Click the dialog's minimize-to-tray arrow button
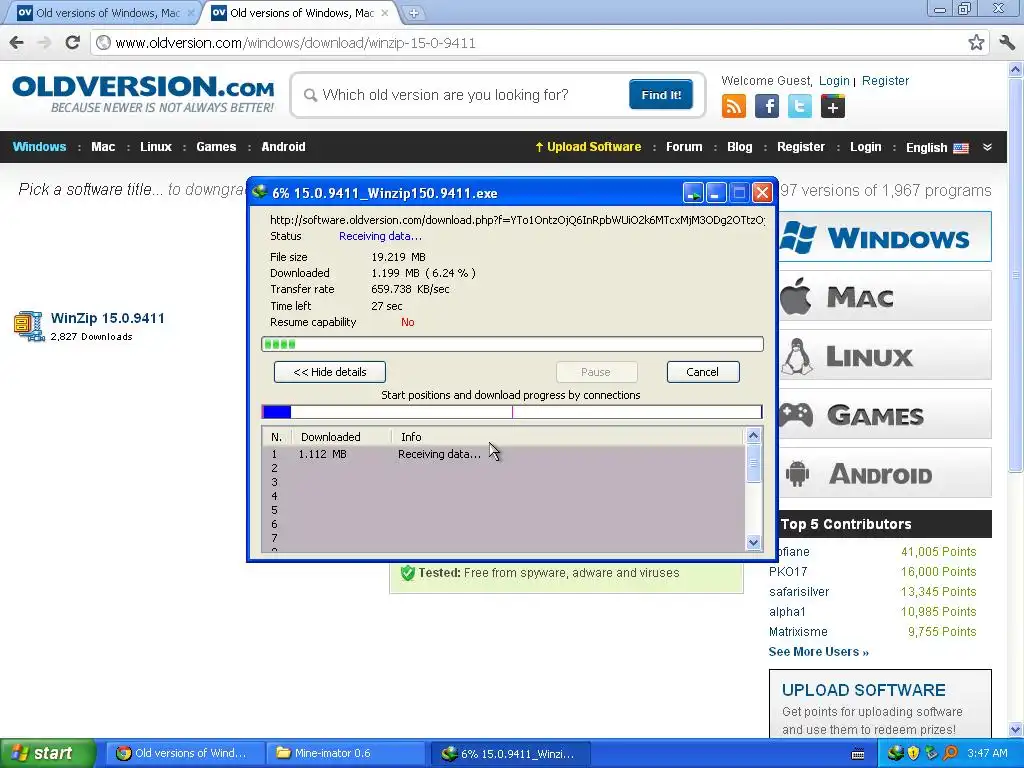 (x=693, y=193)
